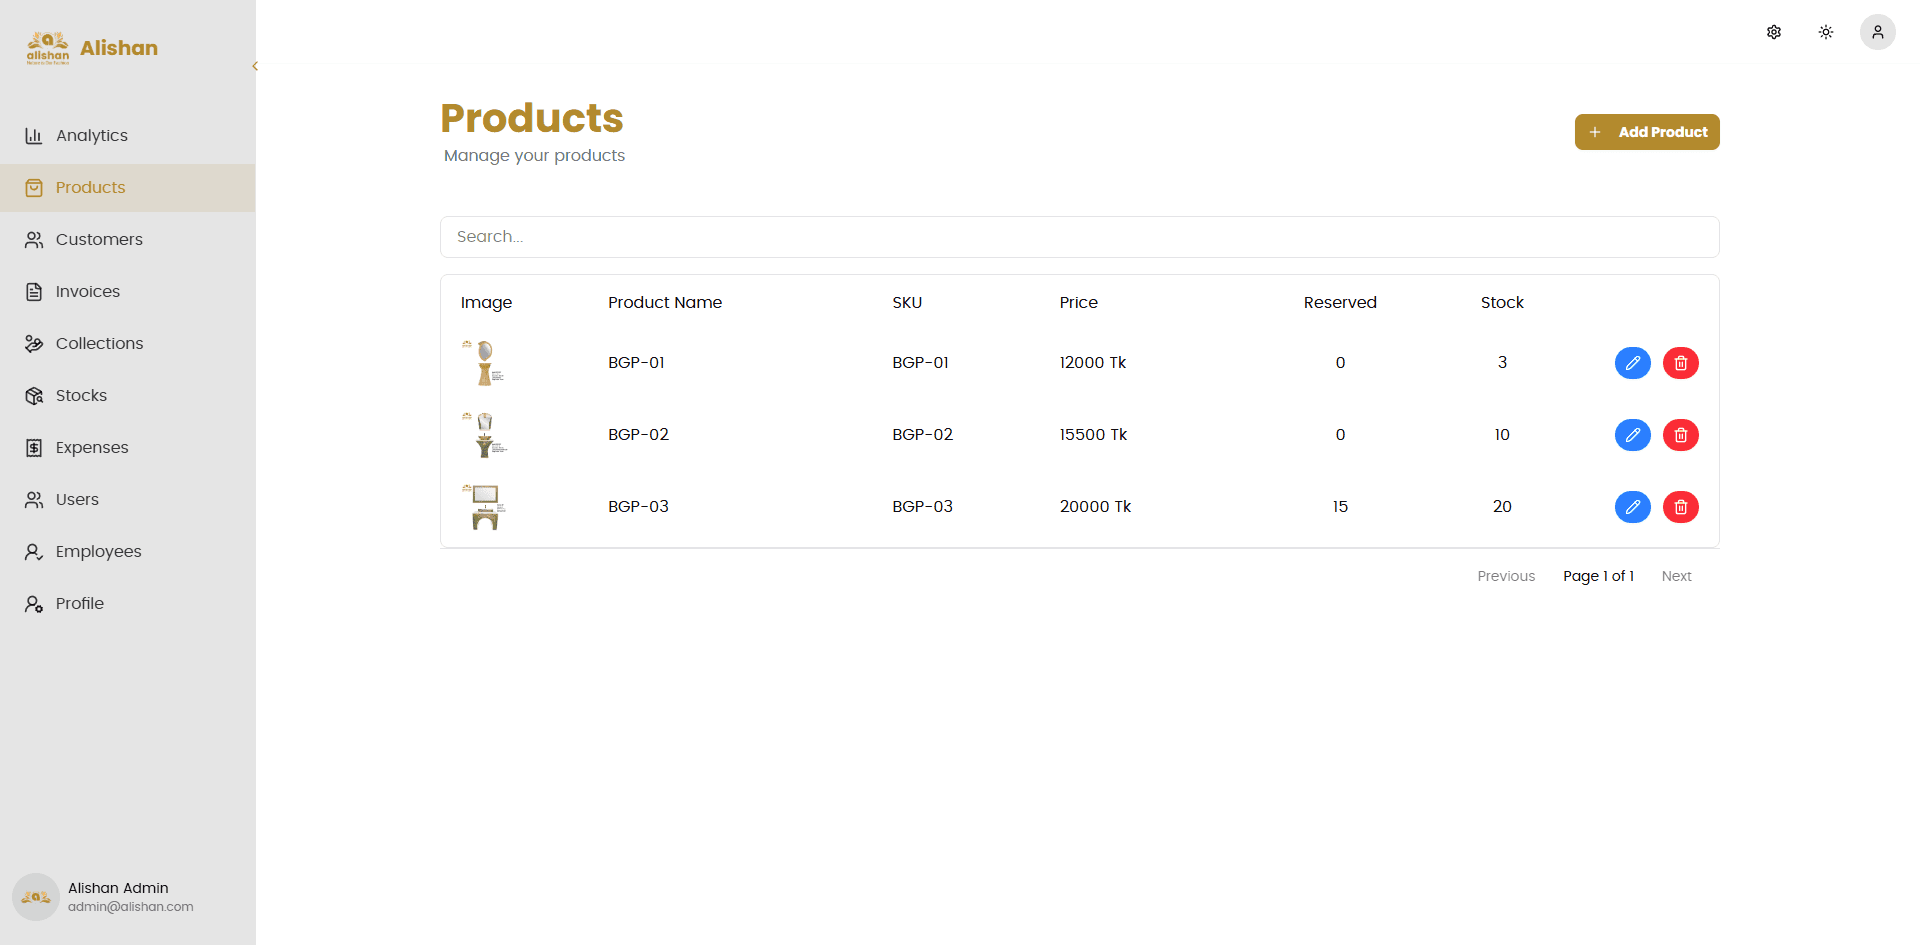Image resolution: width=1920 pixels, height=945 pixels.
Task: Click admin@alishan.com email text
Action: [130, 907]
